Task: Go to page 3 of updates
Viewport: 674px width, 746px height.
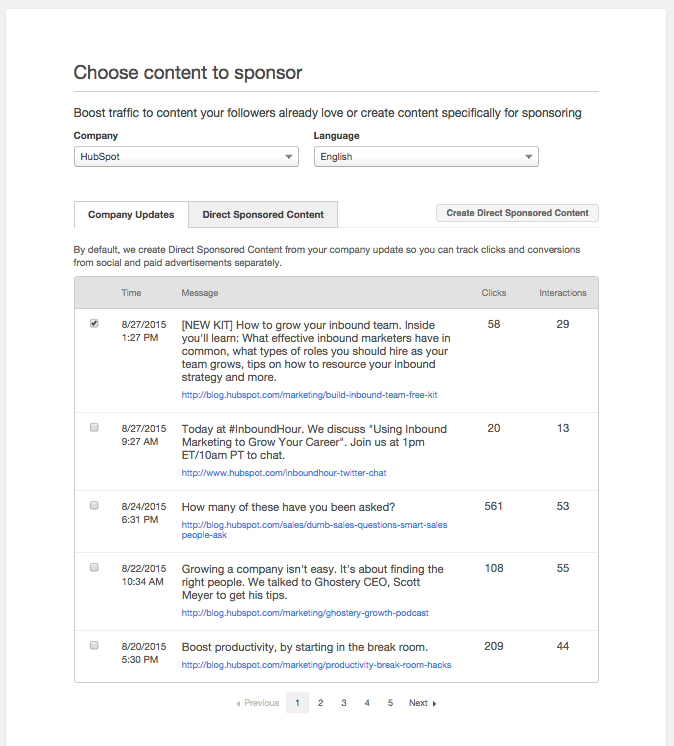Action: pyautogui.click(x=344, y=703)
